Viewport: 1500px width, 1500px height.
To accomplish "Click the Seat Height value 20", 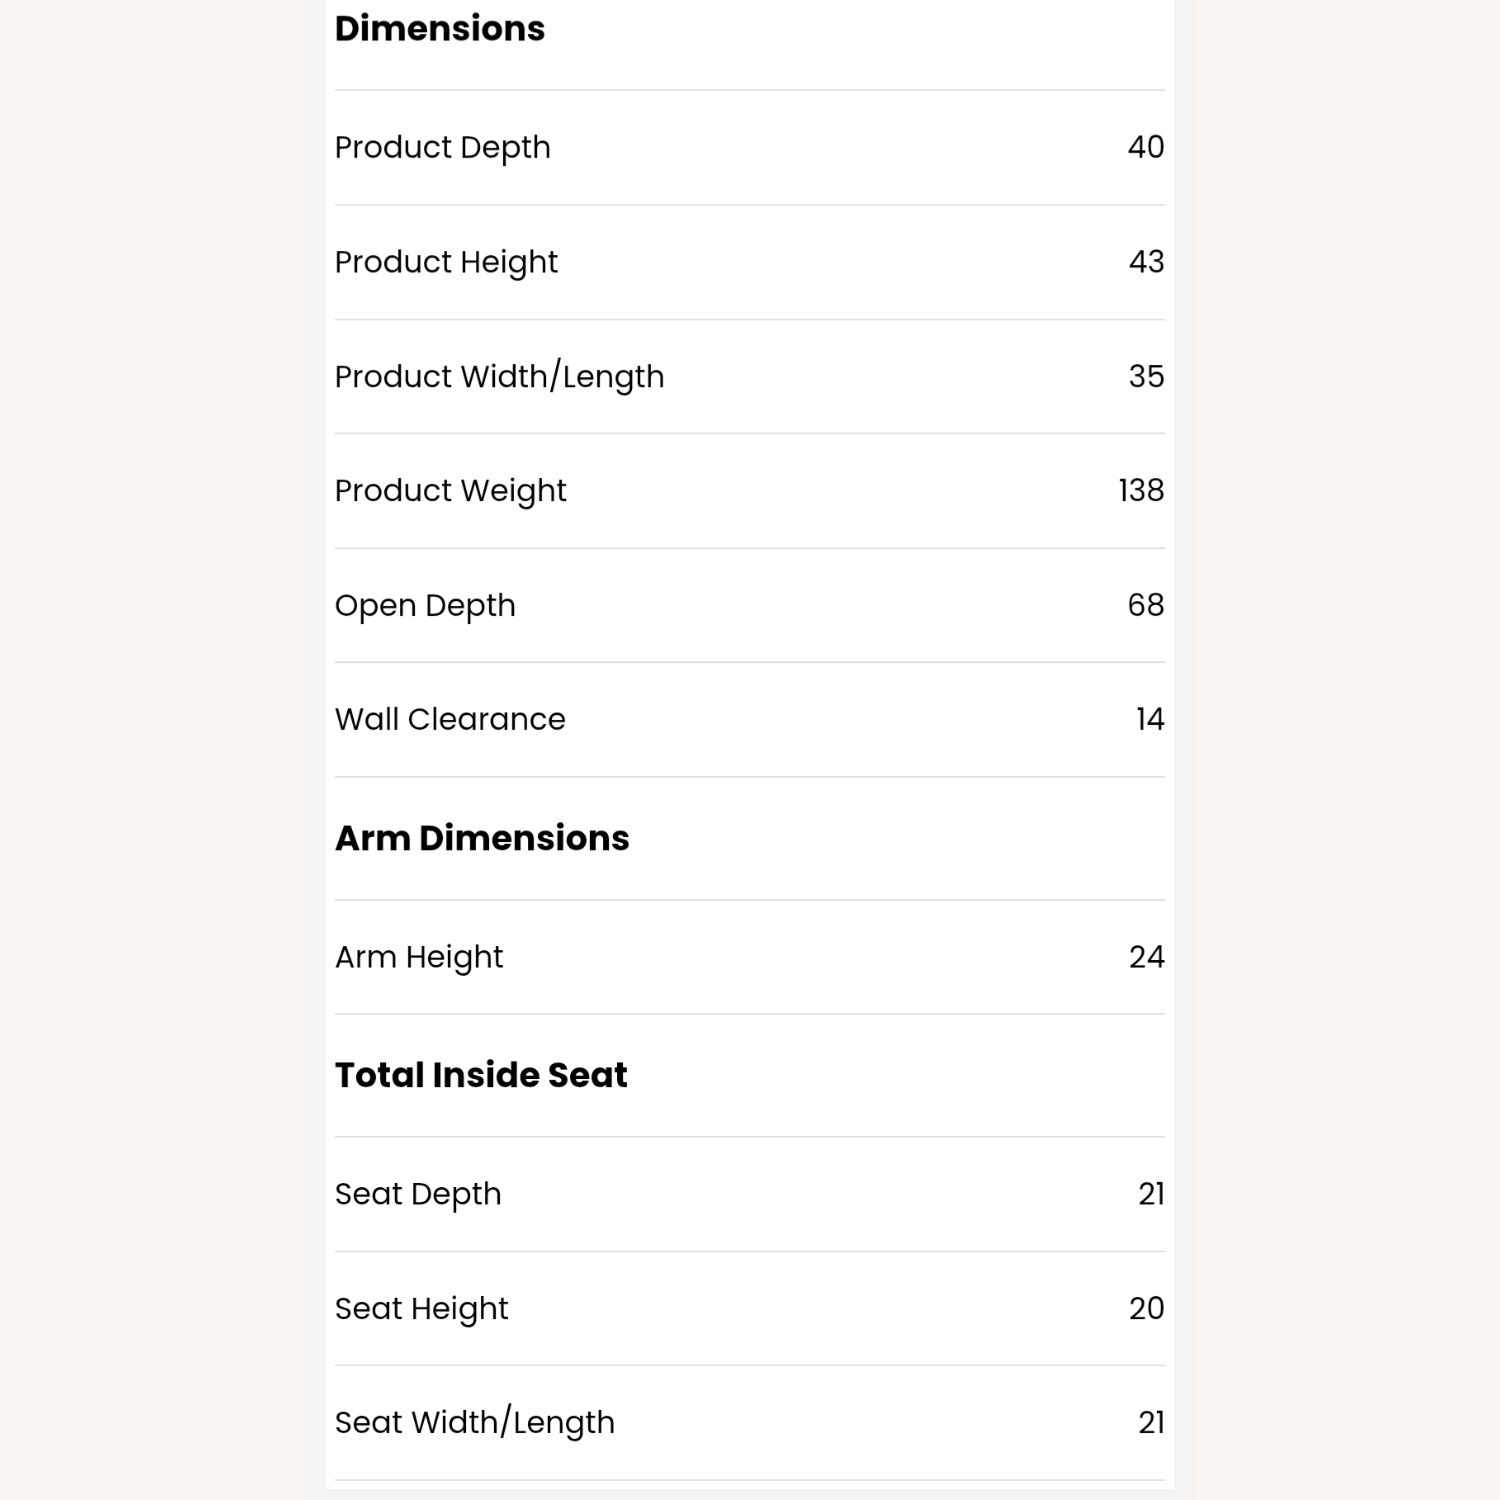I will click(1146, 1309).
